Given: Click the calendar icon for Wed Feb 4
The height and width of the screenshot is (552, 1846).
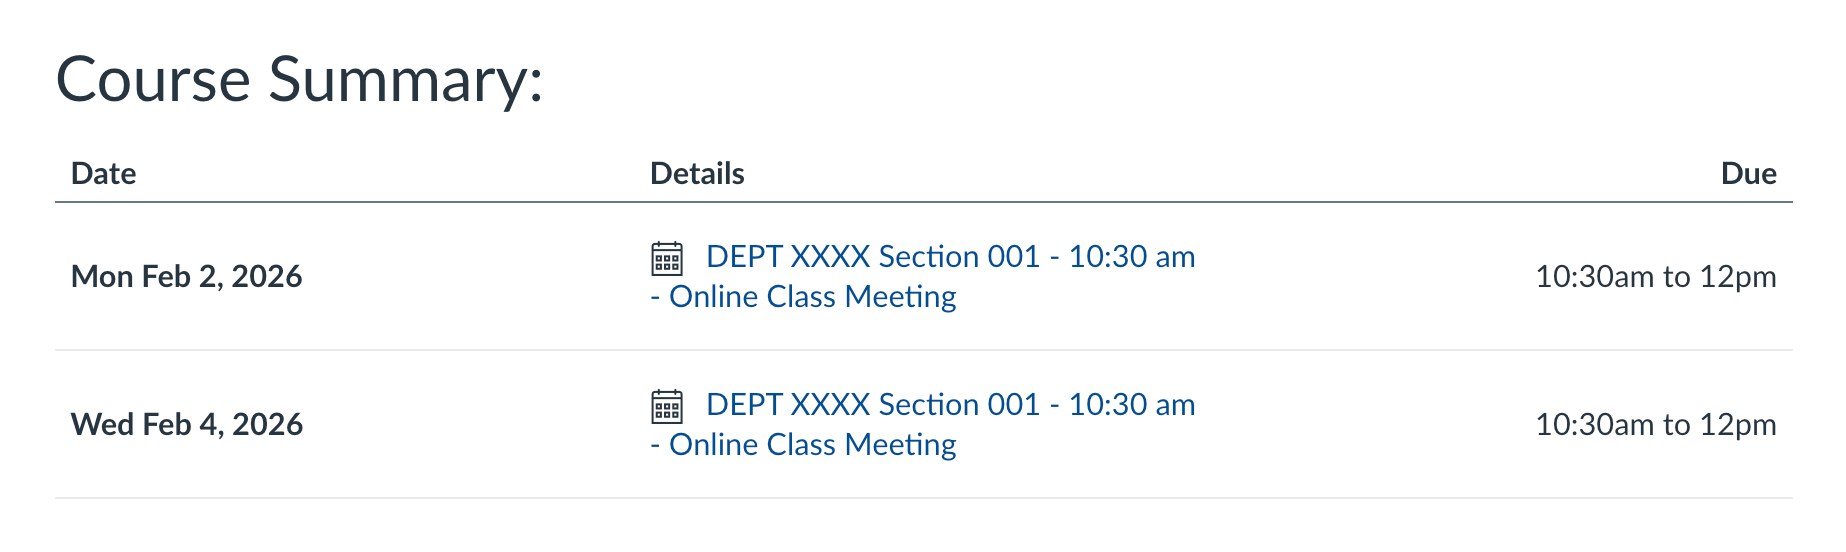Looking at the screenshot, I should pyautogui.click(x=667, y=406).
